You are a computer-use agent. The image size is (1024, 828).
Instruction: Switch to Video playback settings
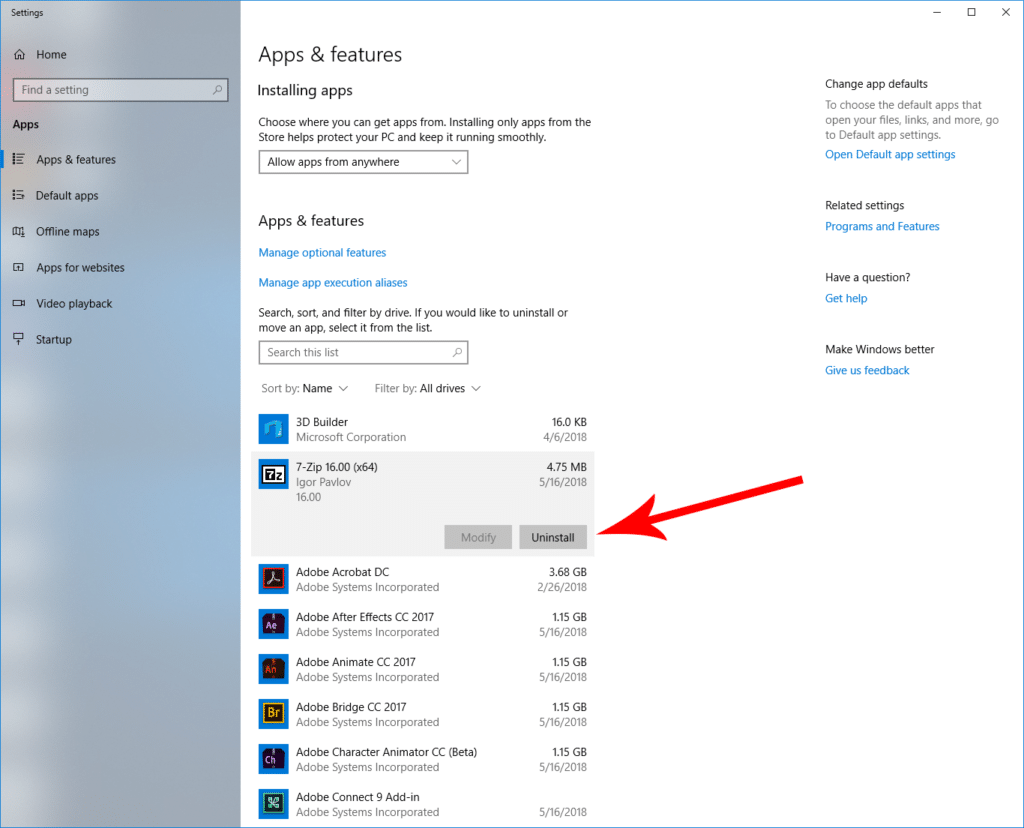pyautogui.click(x=74, y=304)
